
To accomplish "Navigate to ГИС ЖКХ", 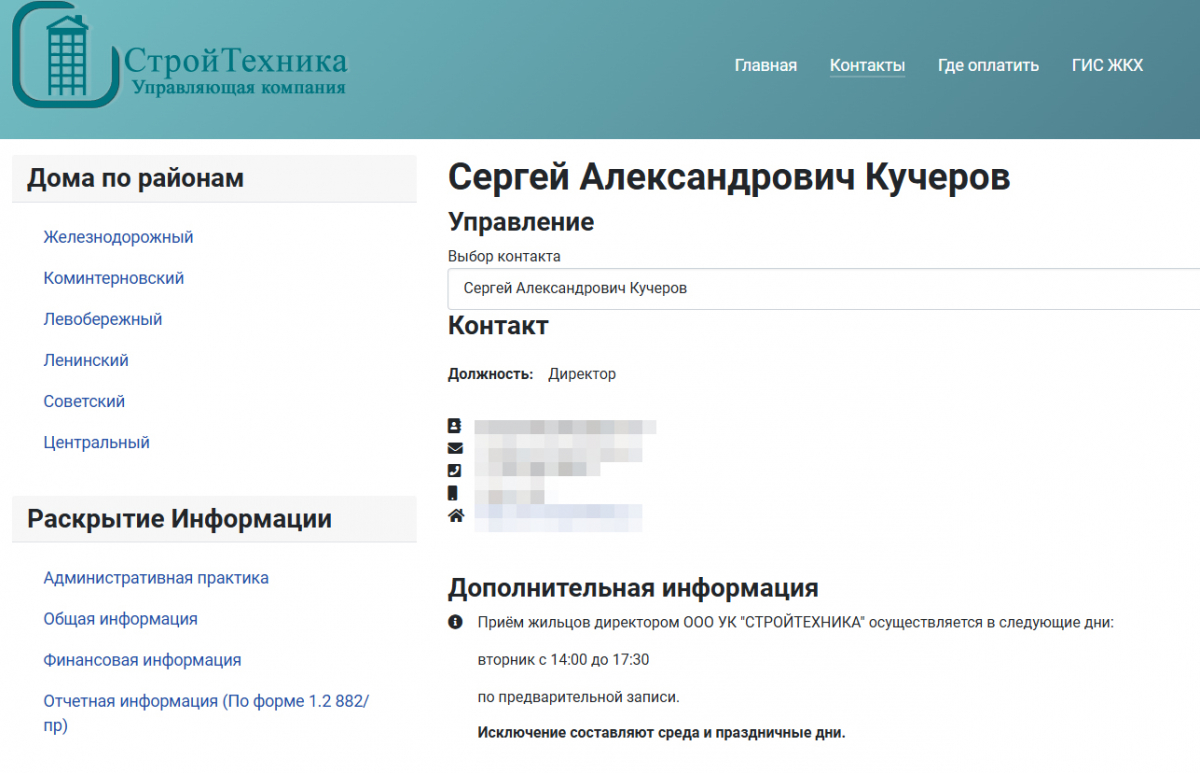I will click(x=1107, y=66).
